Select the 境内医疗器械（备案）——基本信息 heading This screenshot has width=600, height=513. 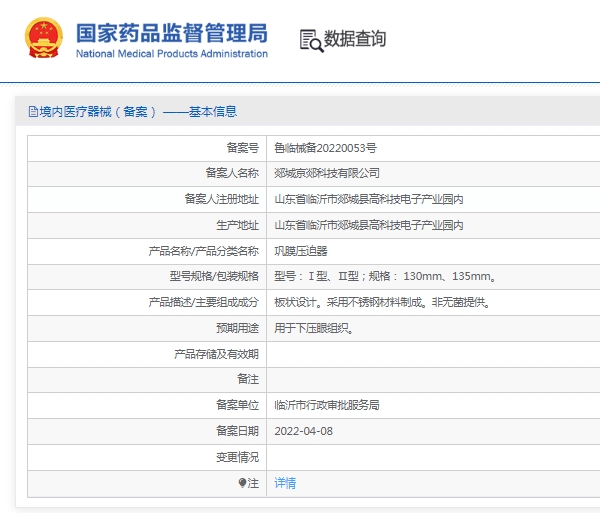(138, 112)
